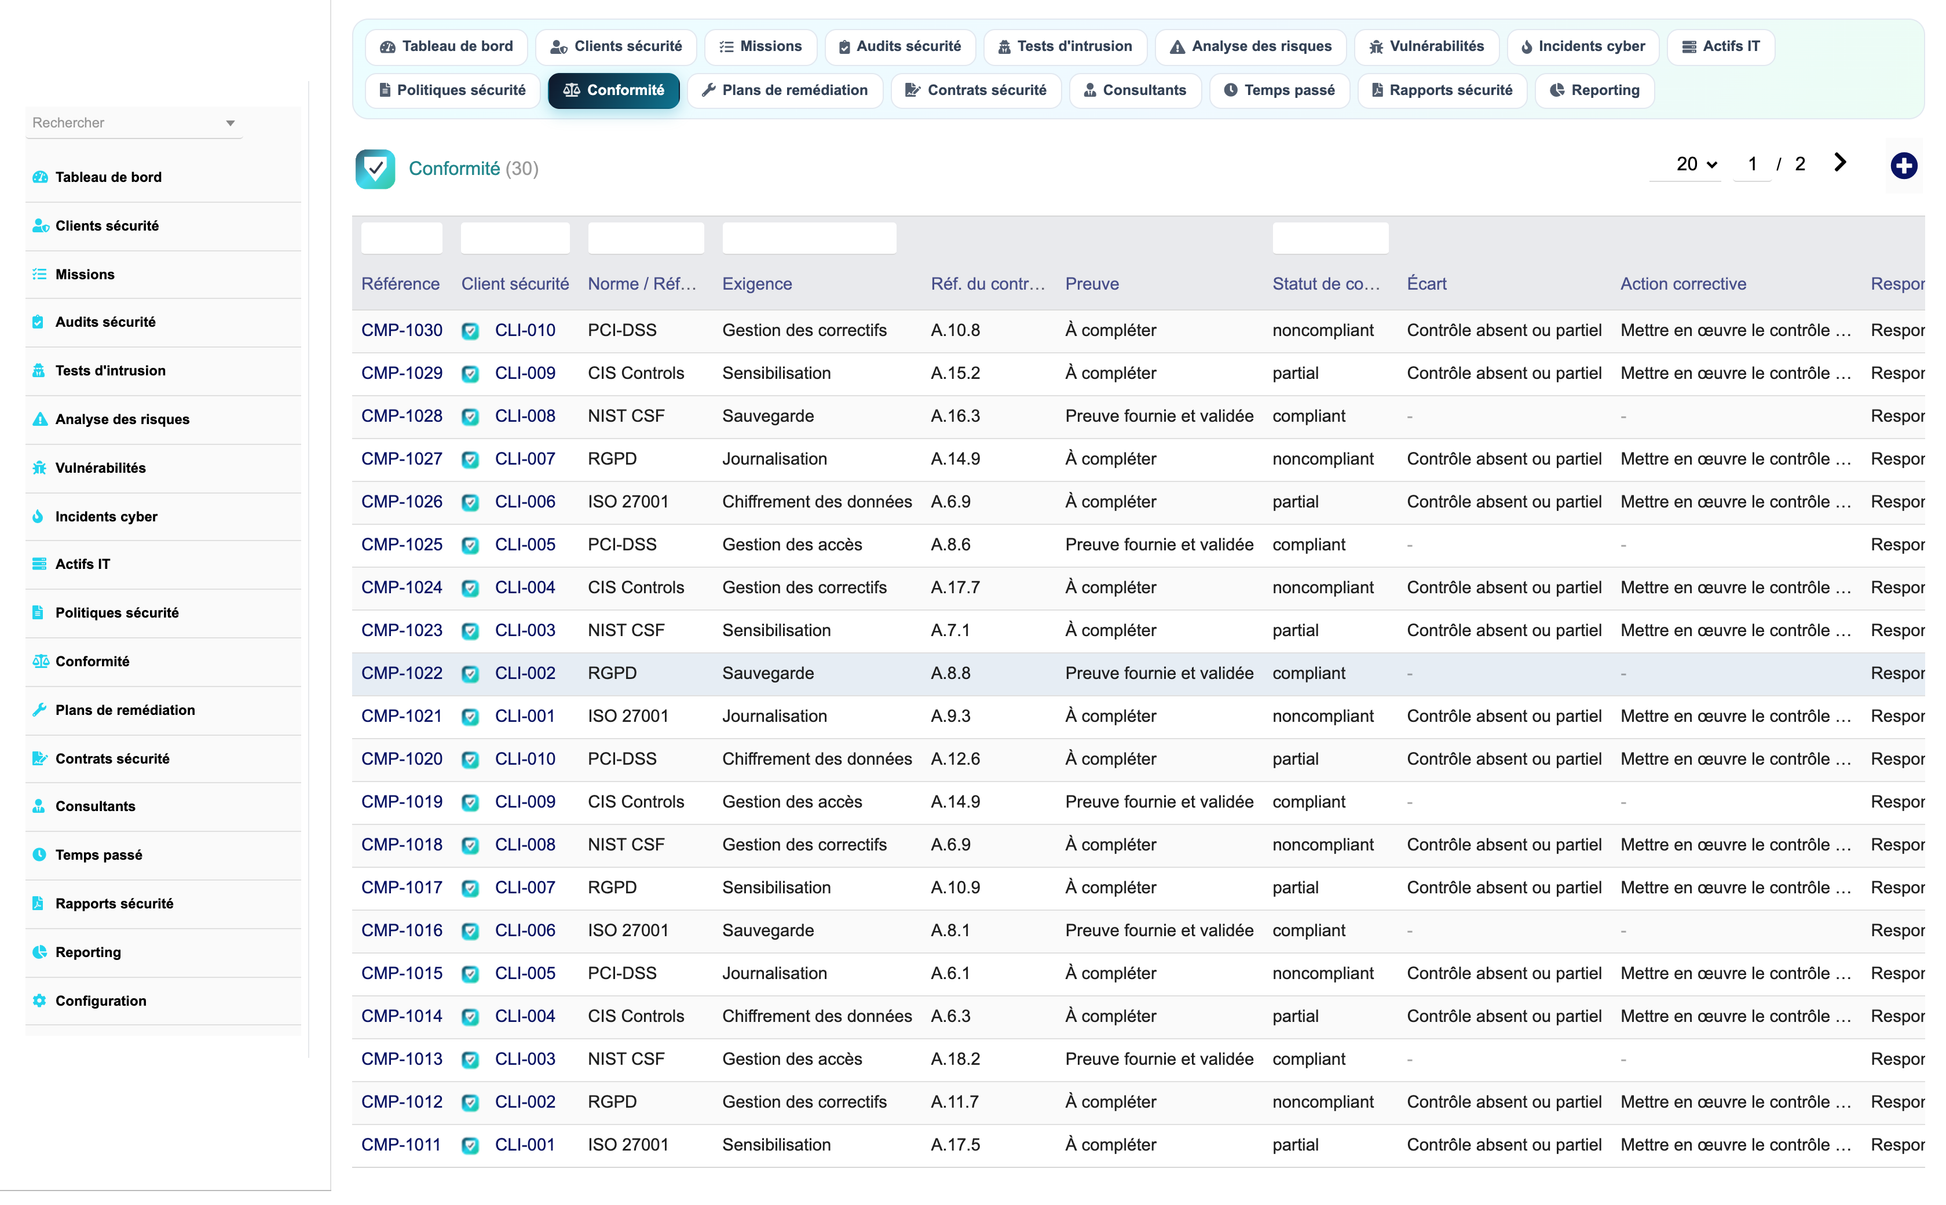The width and height of the screenshot is (1946, 1205).
Task: Open record CMP-1017
Action: tap(402, 888)
